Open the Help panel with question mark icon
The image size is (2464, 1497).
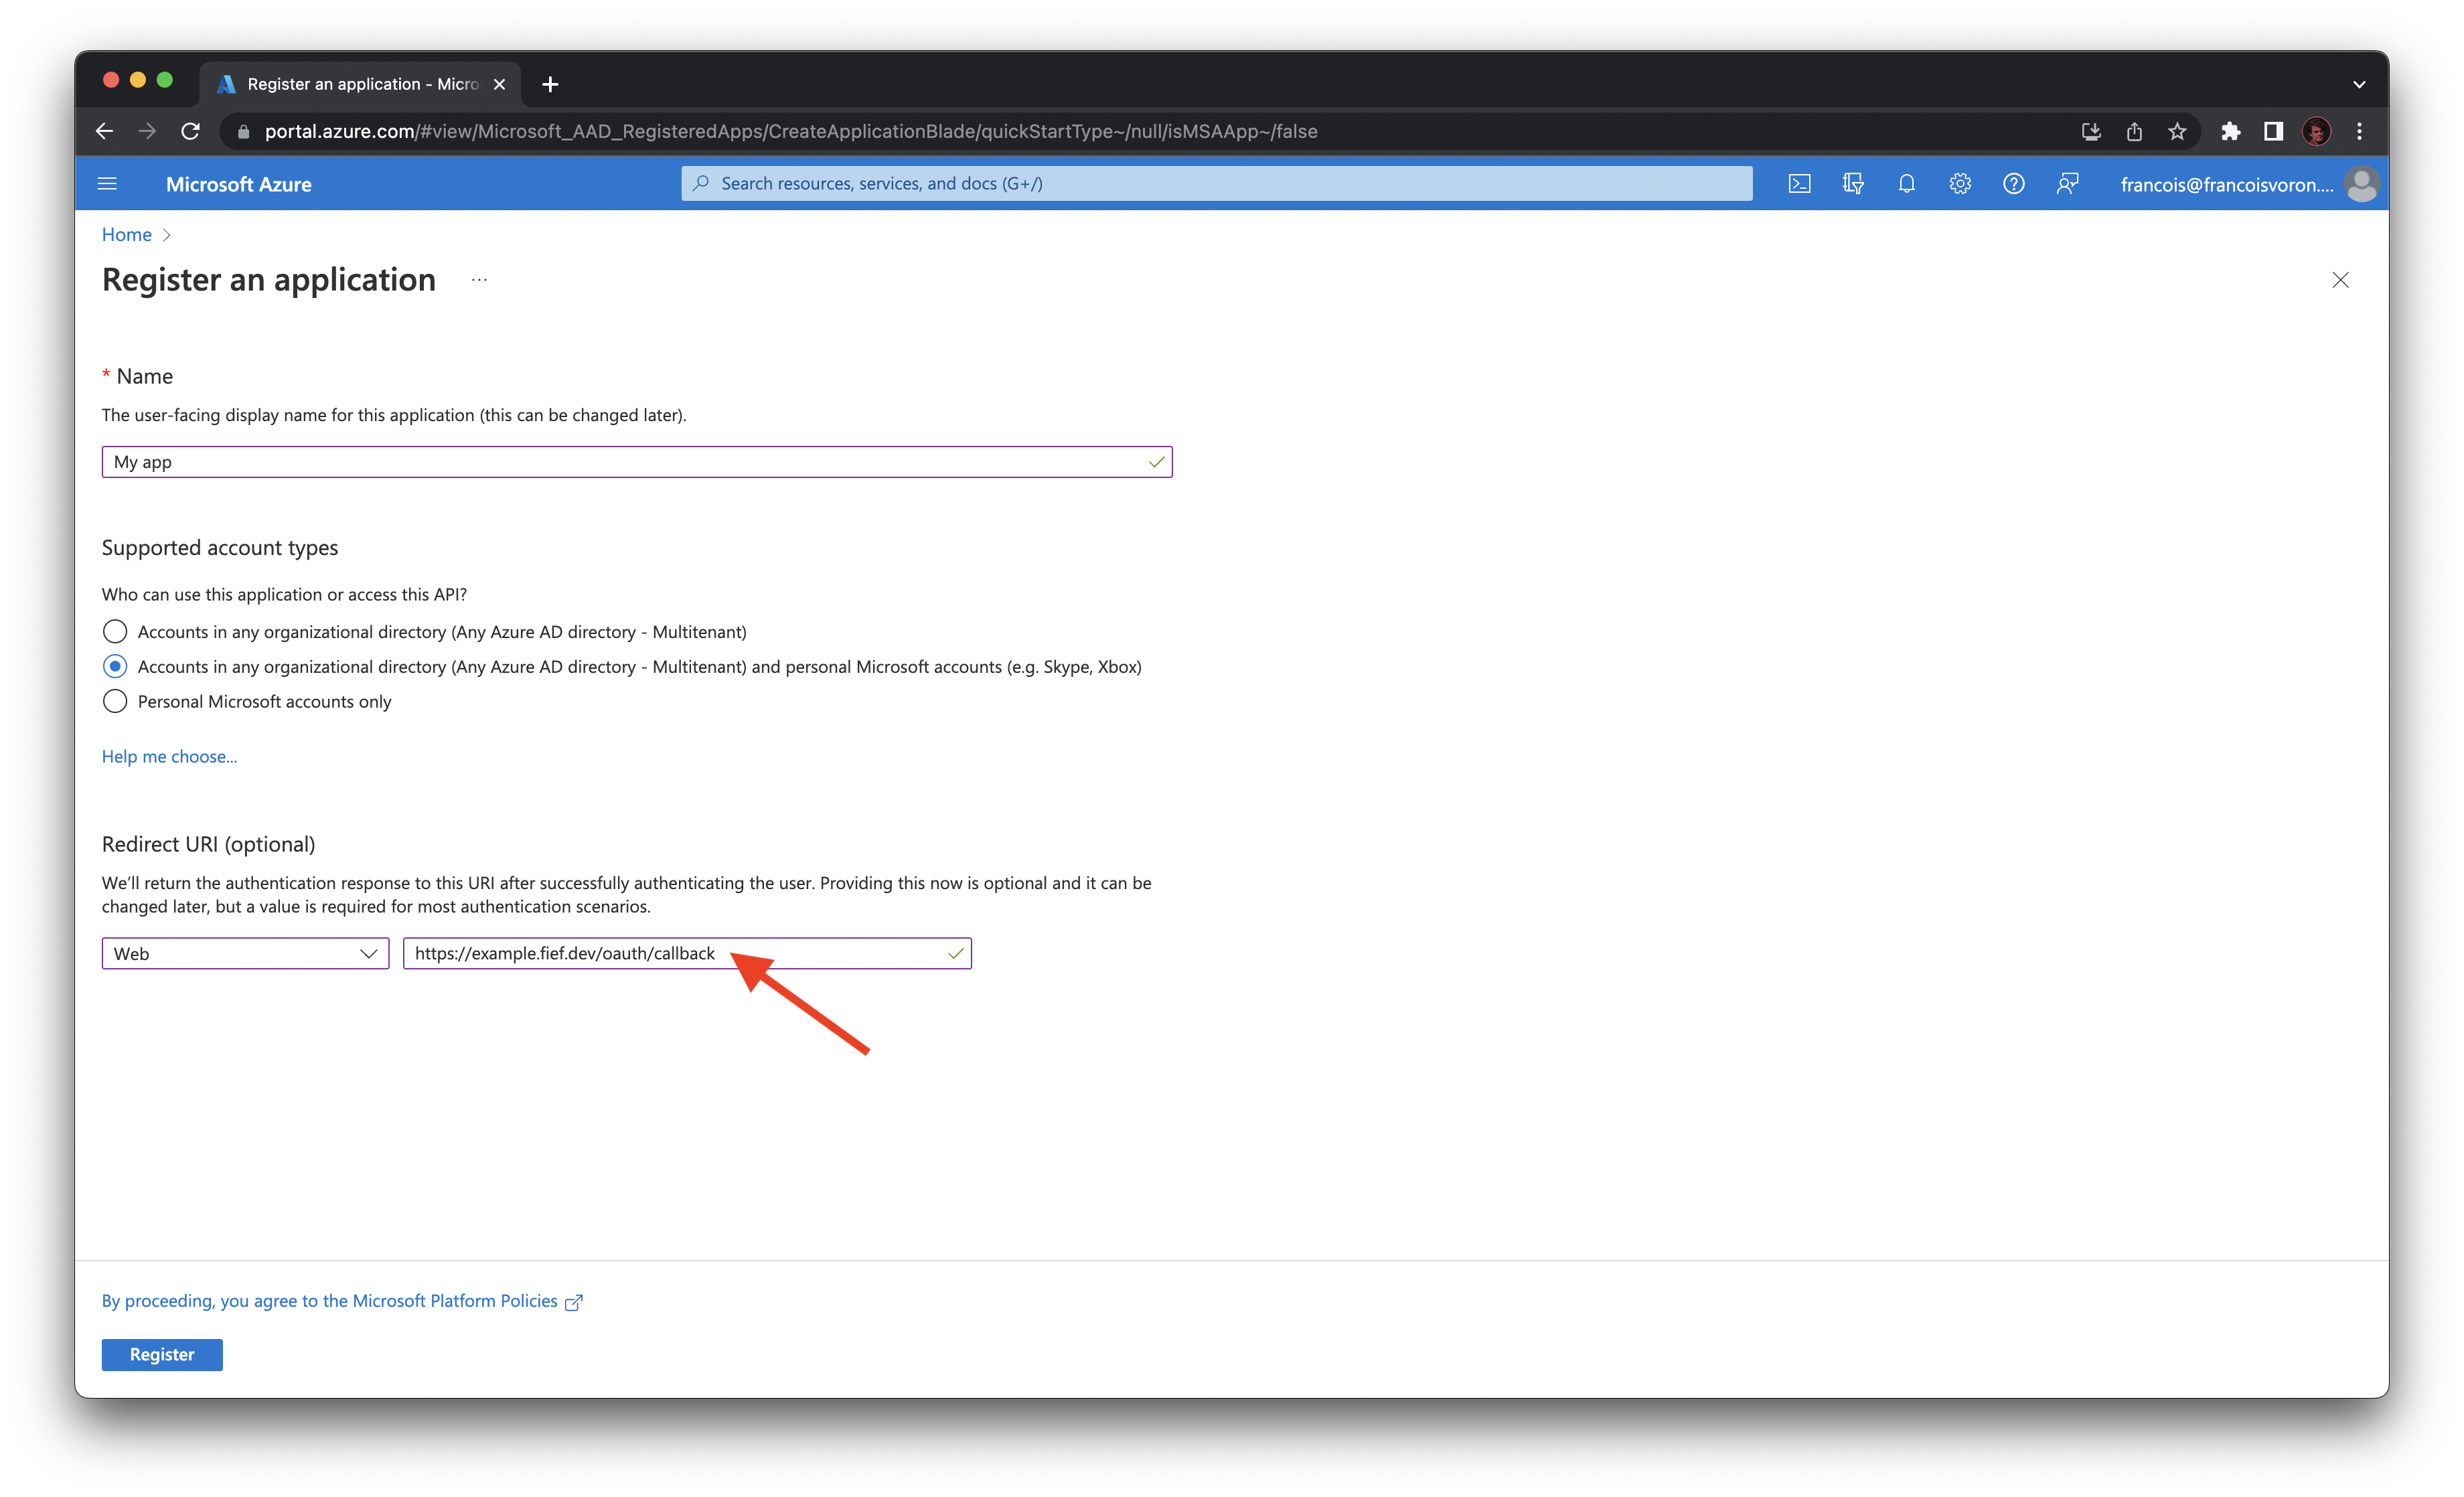click(x=2013, y=183)
